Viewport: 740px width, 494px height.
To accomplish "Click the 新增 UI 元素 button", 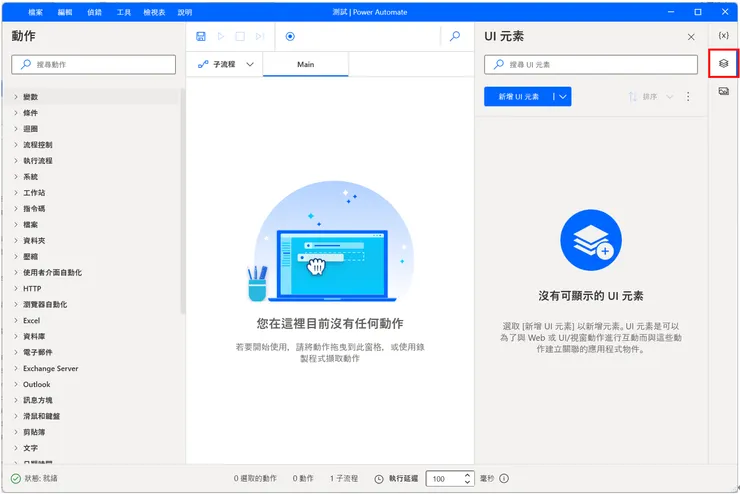I will click(518, 97).
